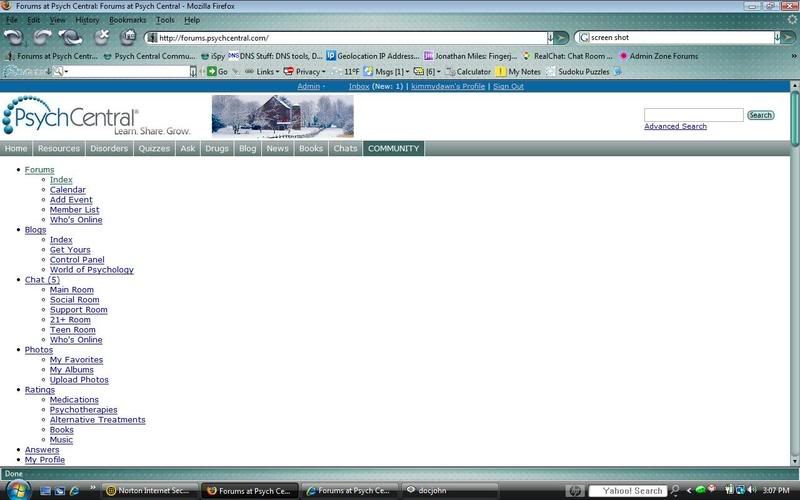This screenshot has width=800, height=500.
Task: Click the browser Back arrow button
Action: click(x=14, y=37)
